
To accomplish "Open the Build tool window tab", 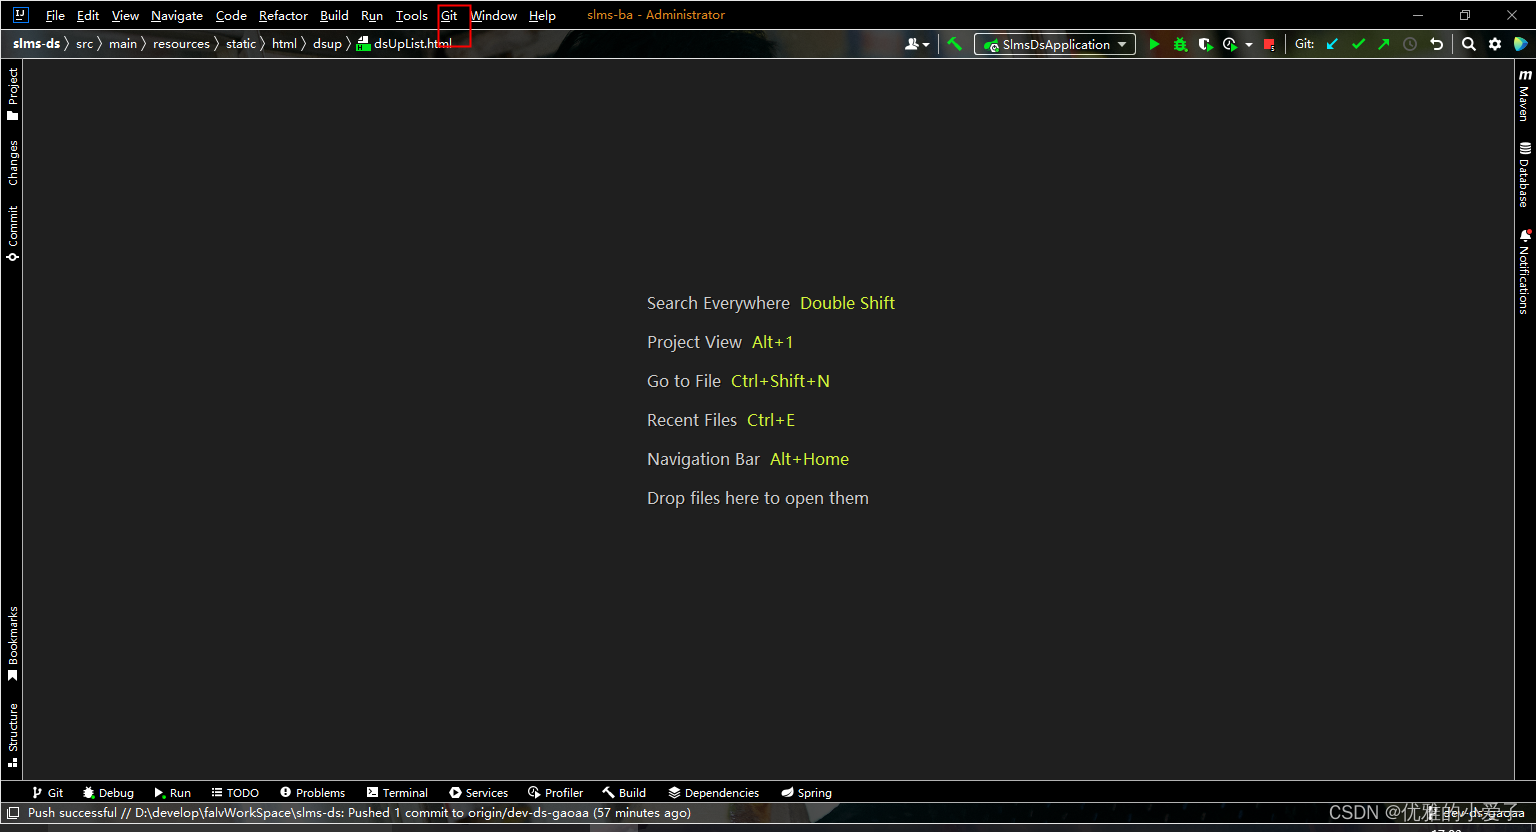I will tap(624, 793).
